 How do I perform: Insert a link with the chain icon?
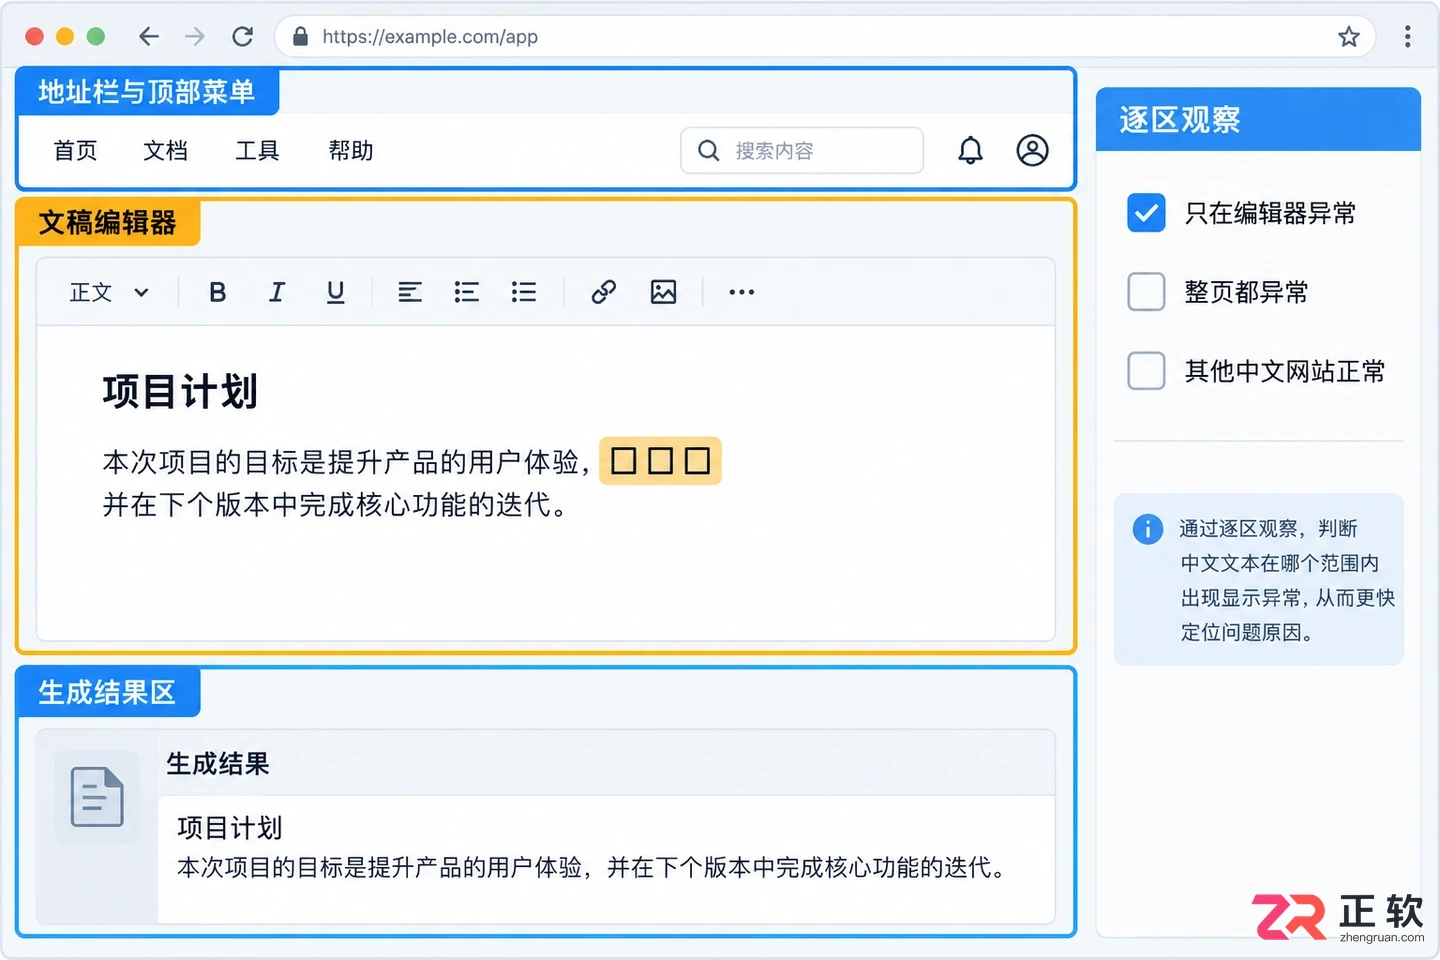(603, 292)
